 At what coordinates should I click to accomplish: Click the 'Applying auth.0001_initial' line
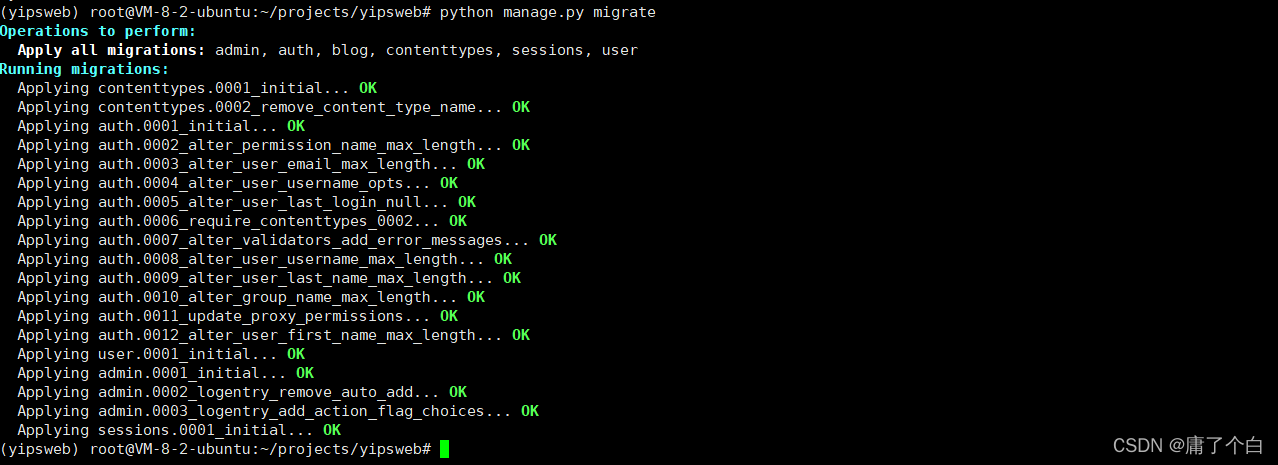[161, 126]
